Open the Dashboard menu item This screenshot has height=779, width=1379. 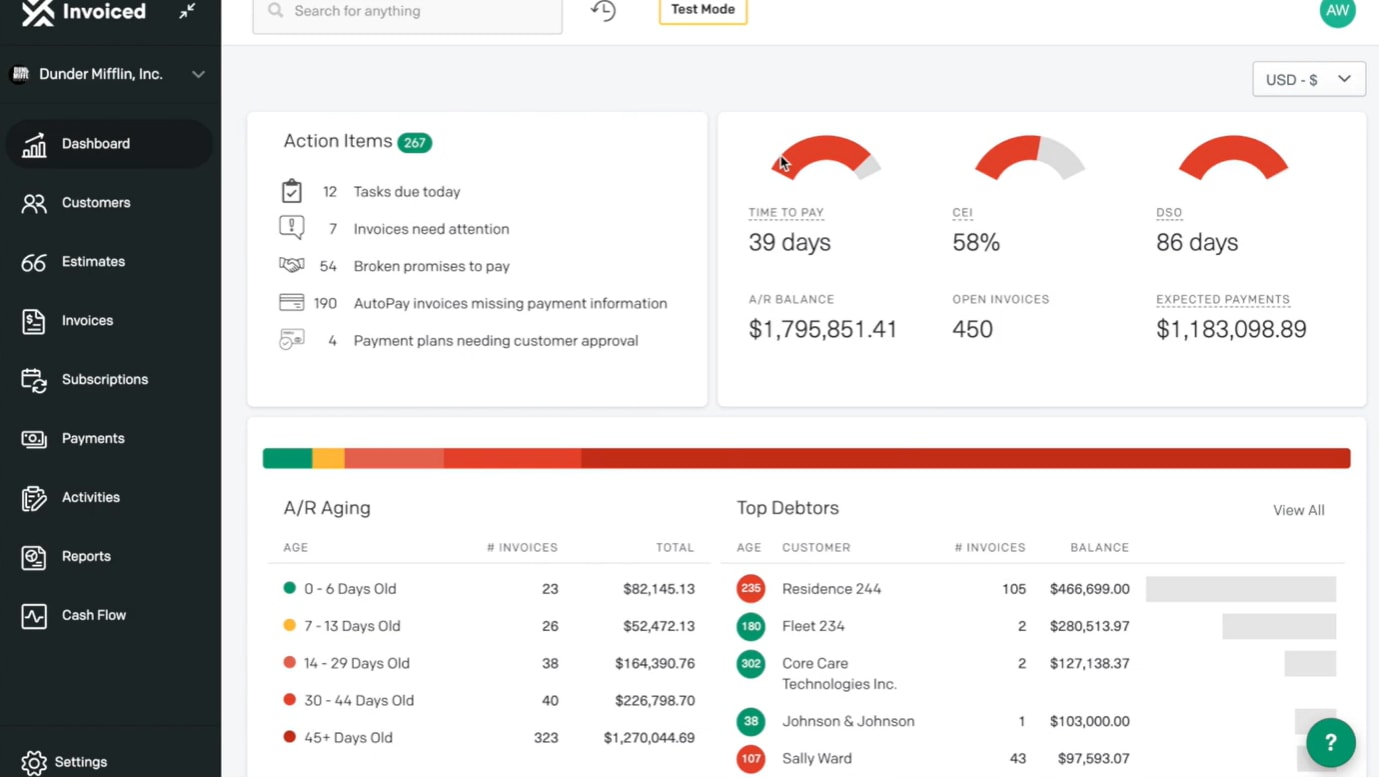[110, 144]
